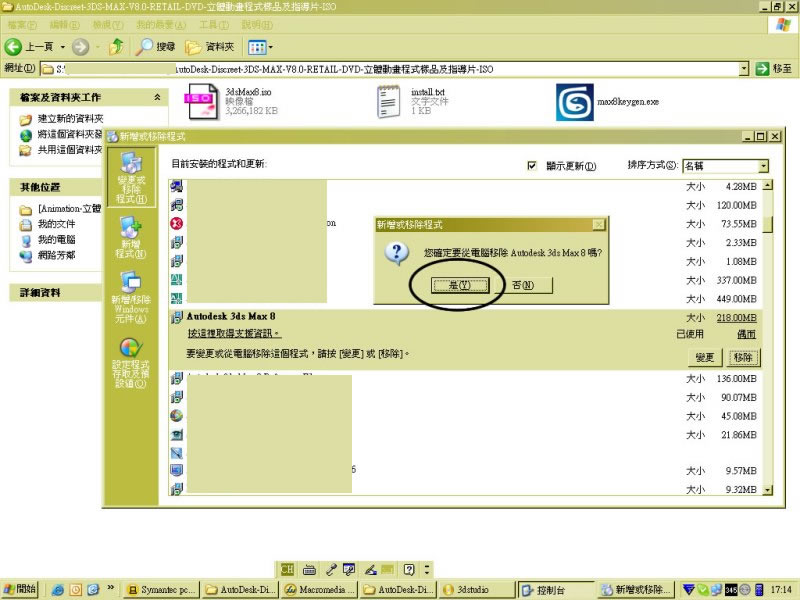
Task: Click the green Back (上一頁) arrow icon
Action: pyautogui.click(x=13, y=47)
